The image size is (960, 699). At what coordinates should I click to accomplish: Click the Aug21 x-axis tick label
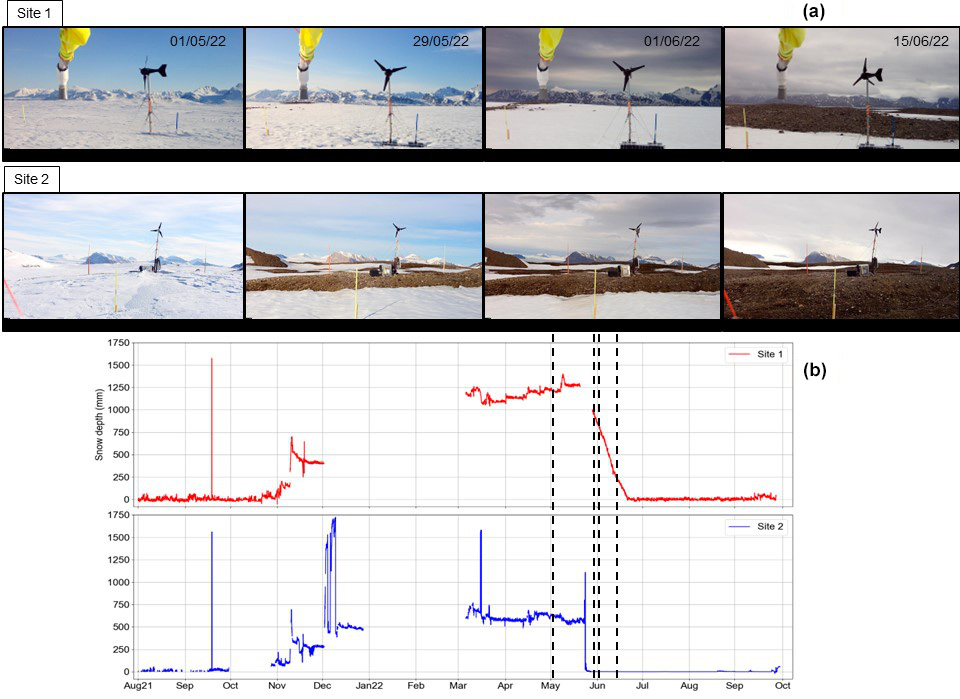(x=138, y=686)
